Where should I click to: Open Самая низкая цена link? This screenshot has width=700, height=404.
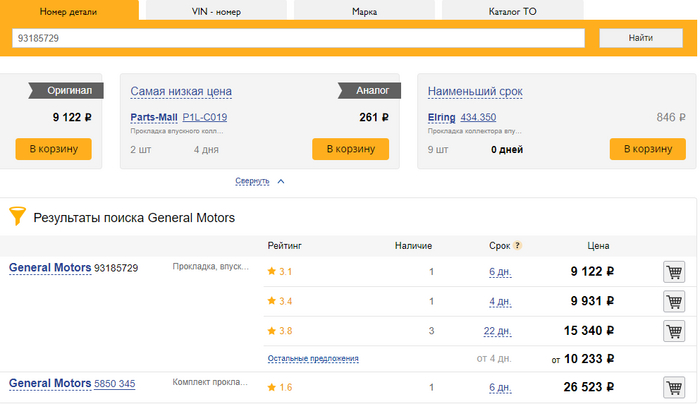click(x=180, y=91)
